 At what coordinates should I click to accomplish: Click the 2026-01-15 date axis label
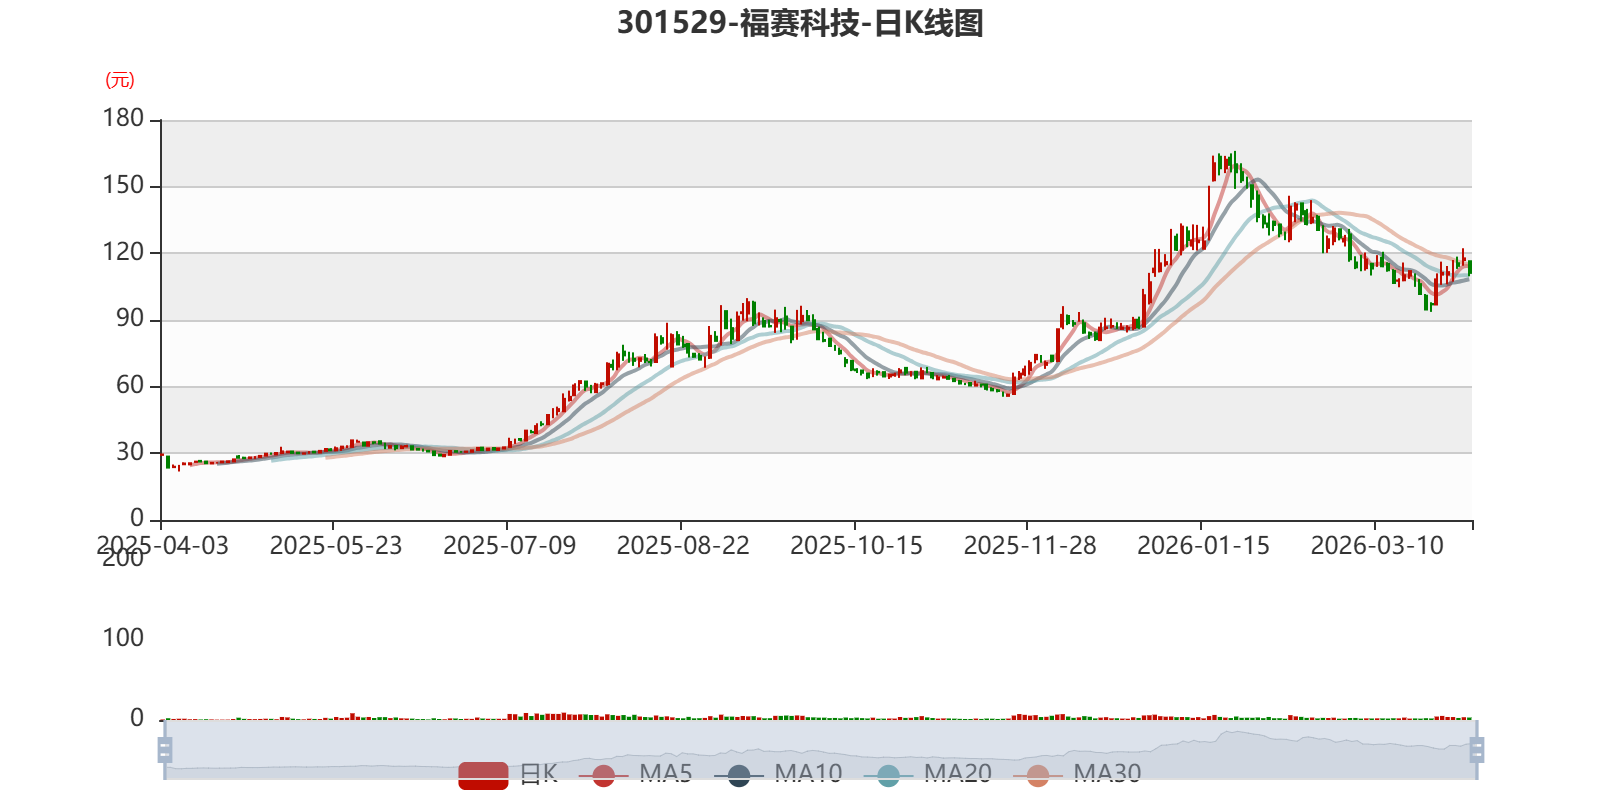pyautogui.click(x=1204, y=546)
